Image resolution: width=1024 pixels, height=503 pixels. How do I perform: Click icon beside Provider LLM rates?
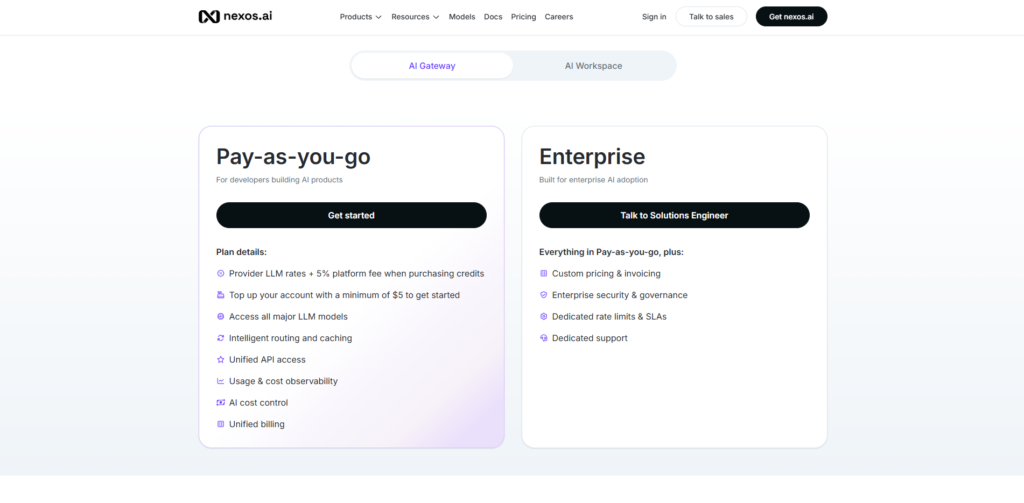pyautogui.click(x=221, y=274)
